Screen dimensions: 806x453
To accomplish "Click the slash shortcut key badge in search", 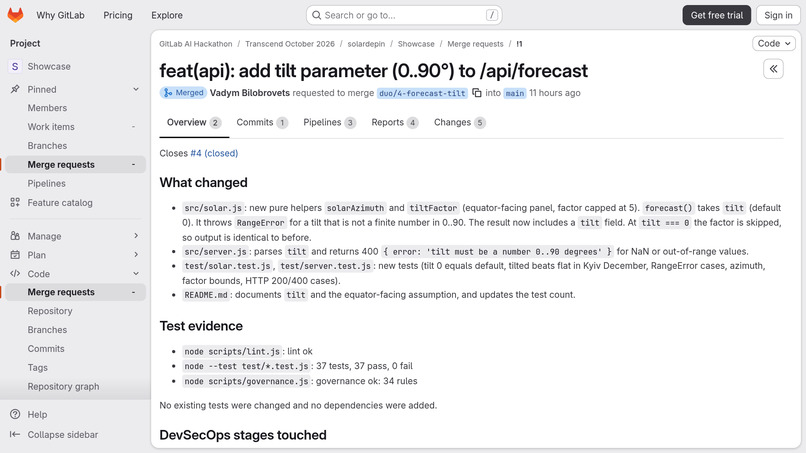I will pyautogui.click(x=491, y=15).
